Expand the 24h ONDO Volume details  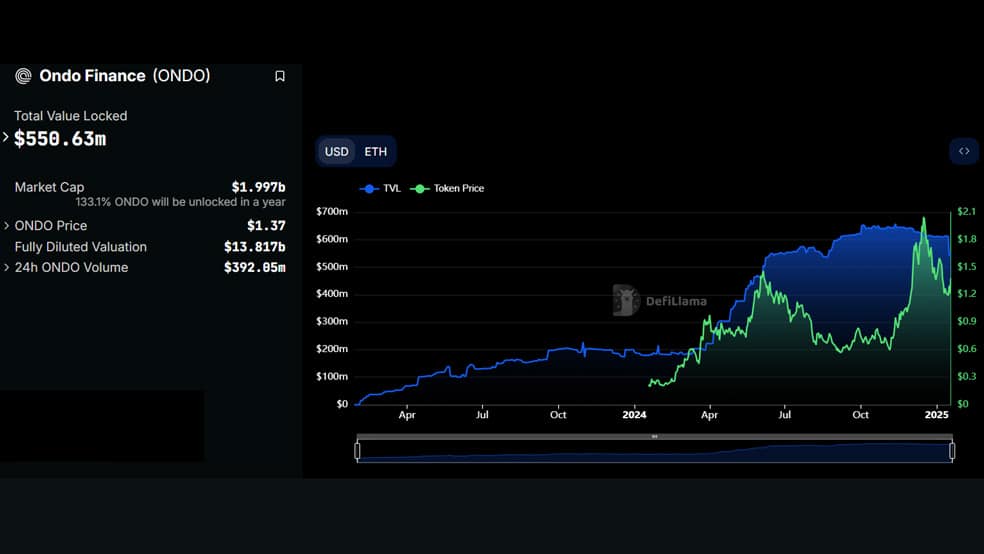6,267
